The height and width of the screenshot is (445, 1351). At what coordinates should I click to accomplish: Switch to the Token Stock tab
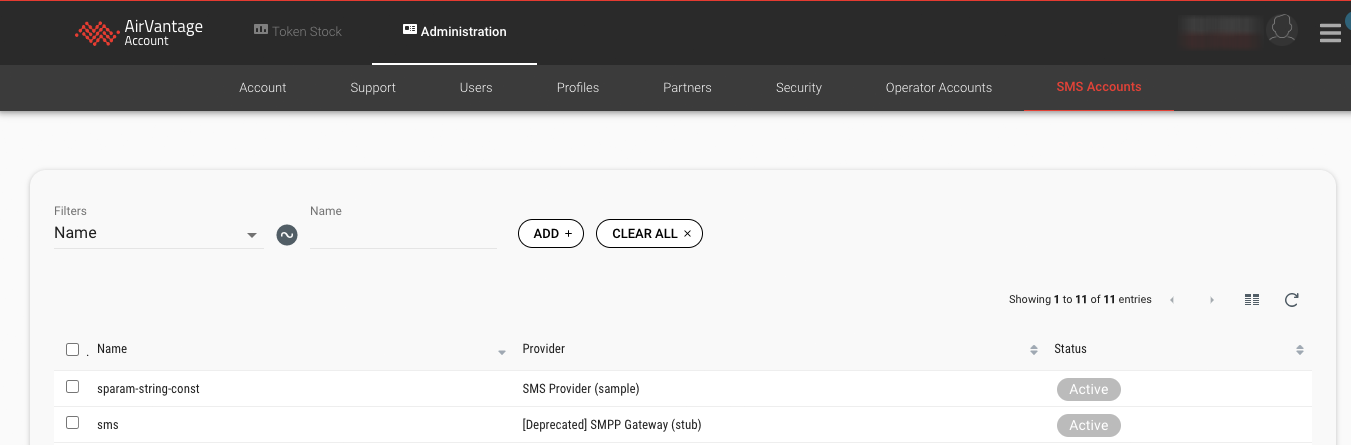pos(298,32)
